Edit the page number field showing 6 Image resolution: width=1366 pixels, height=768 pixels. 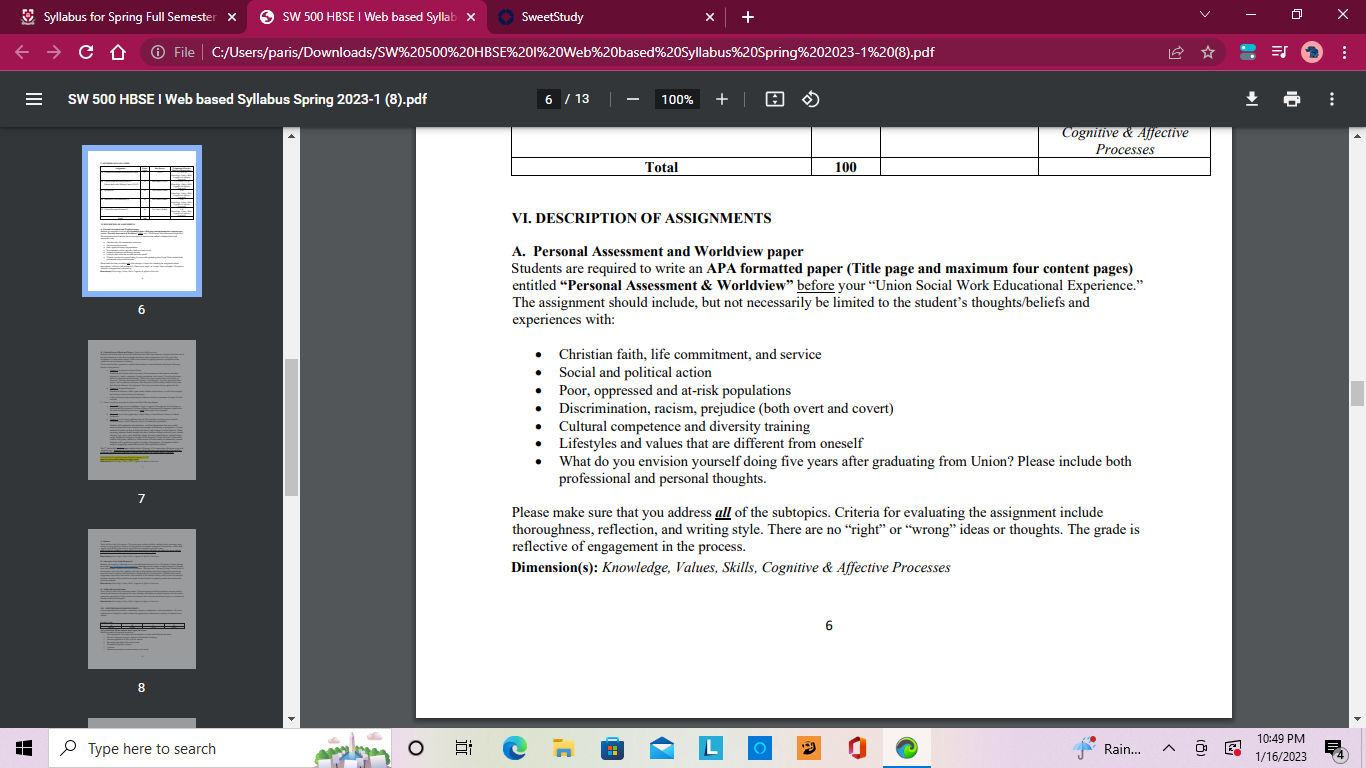tap(548, 99)
